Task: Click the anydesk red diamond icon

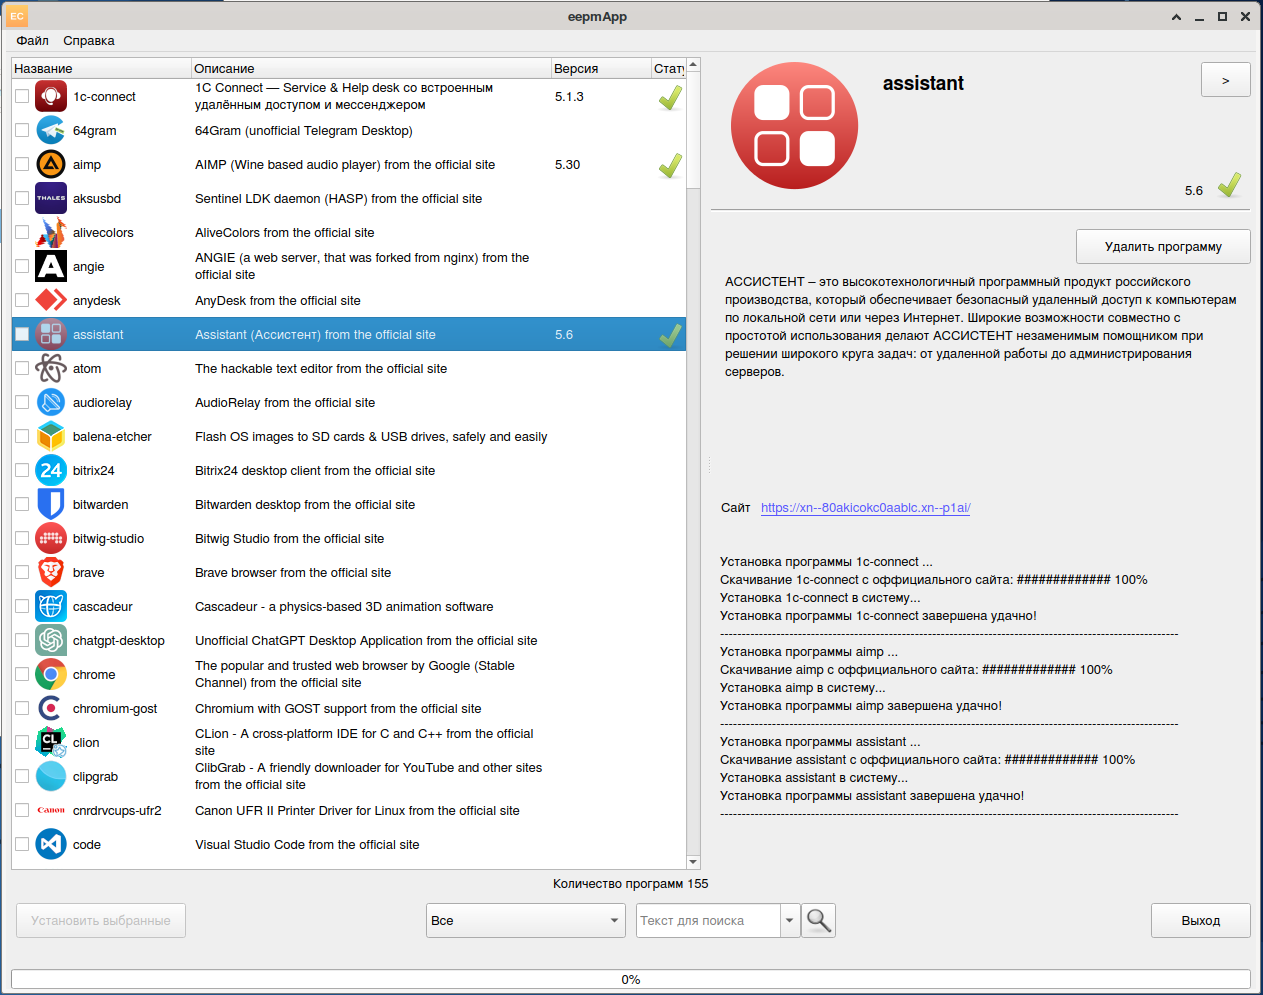Action: tap(51, 301)
